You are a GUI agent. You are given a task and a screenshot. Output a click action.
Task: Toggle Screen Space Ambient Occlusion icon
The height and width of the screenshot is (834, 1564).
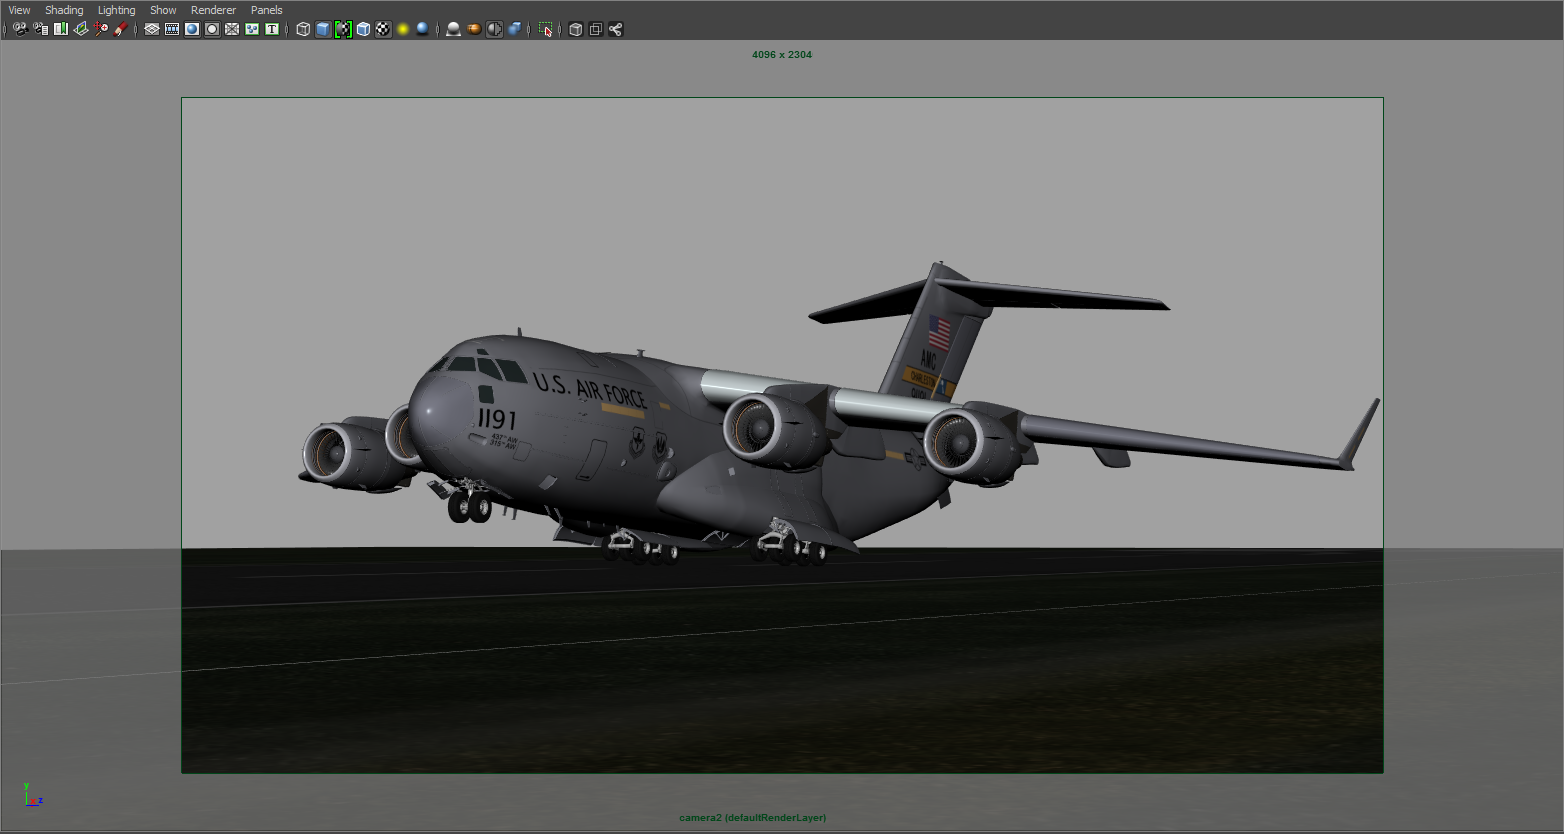454,29
